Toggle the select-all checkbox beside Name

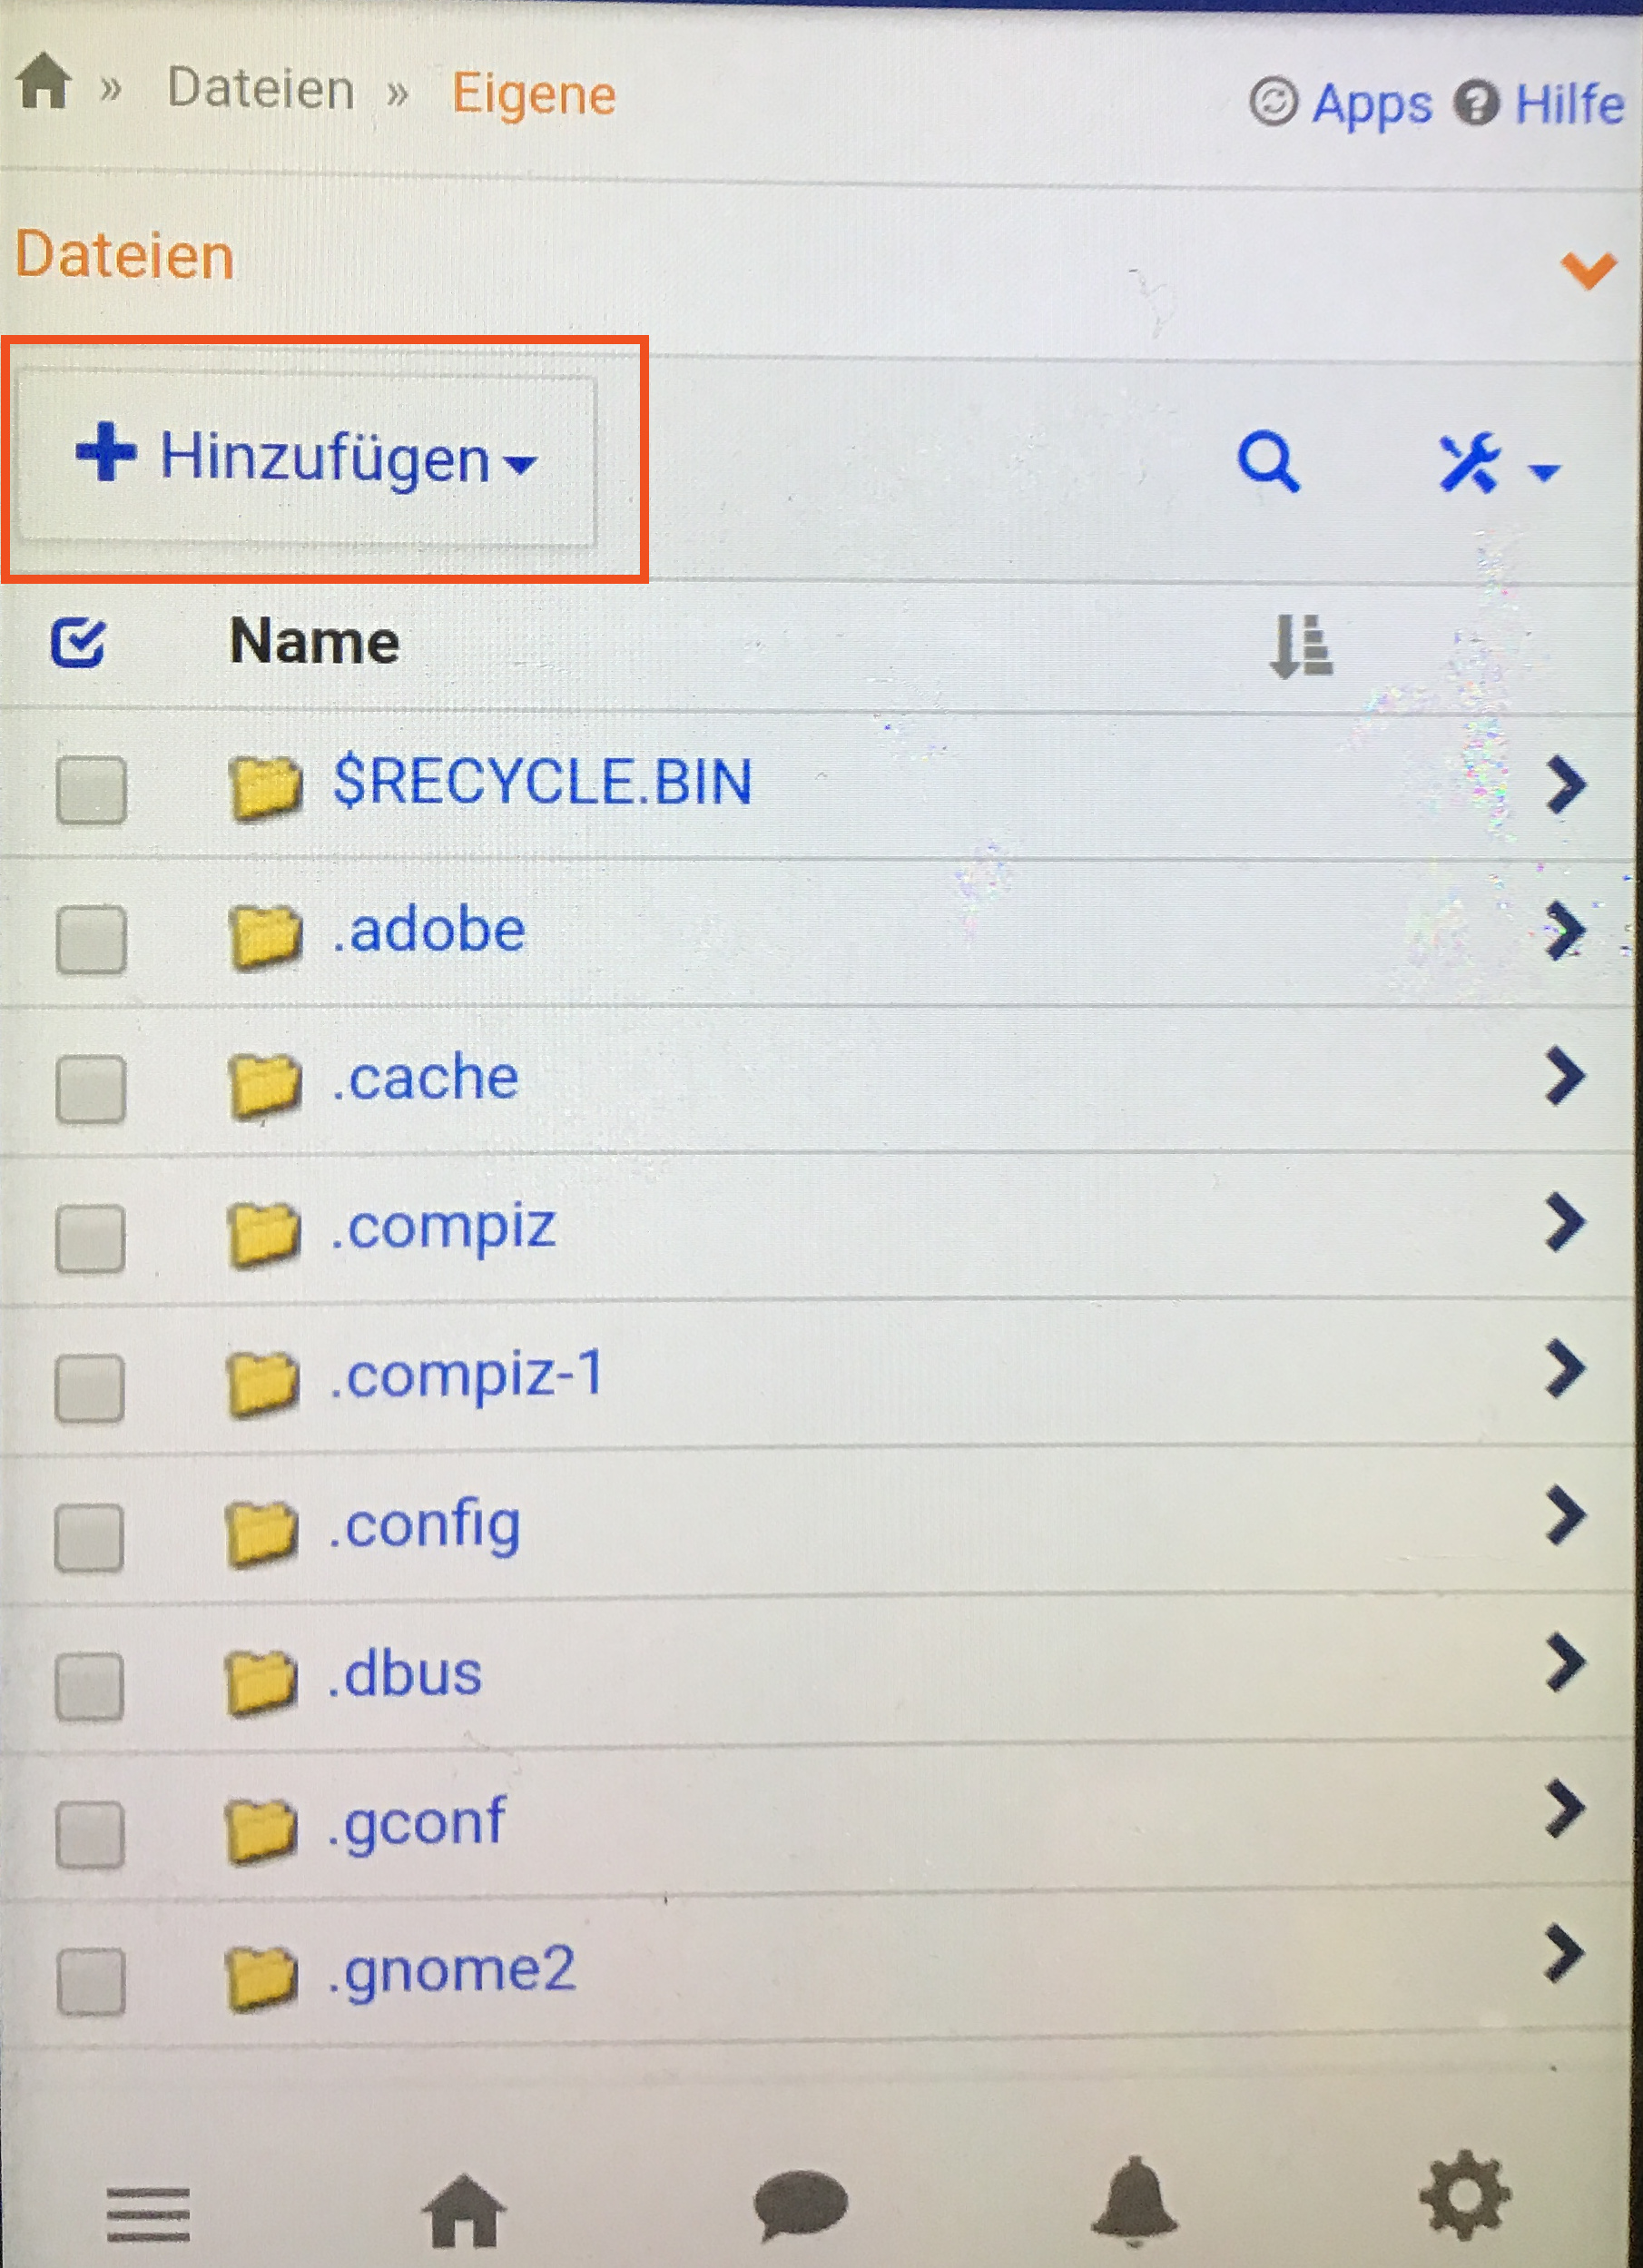point(78,642)
